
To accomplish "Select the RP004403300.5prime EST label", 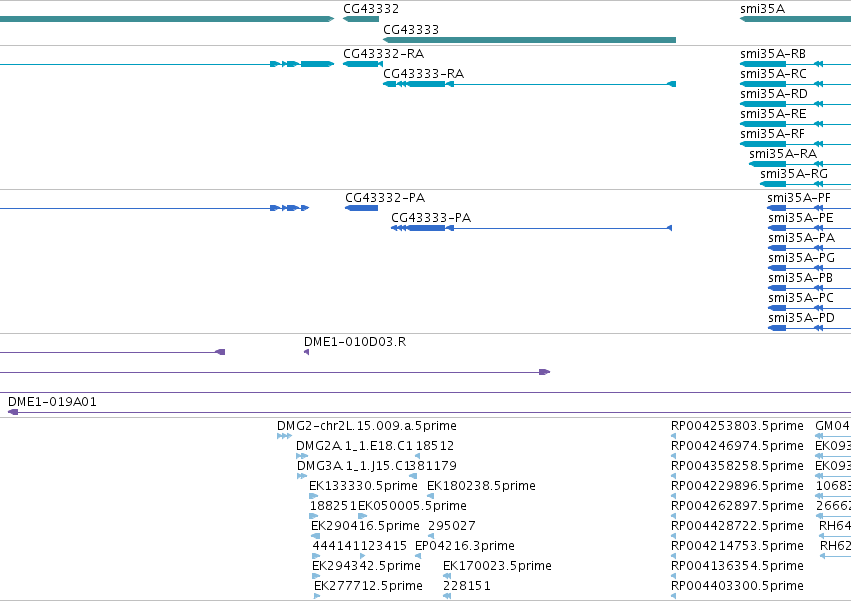I will tap(737, 586).
